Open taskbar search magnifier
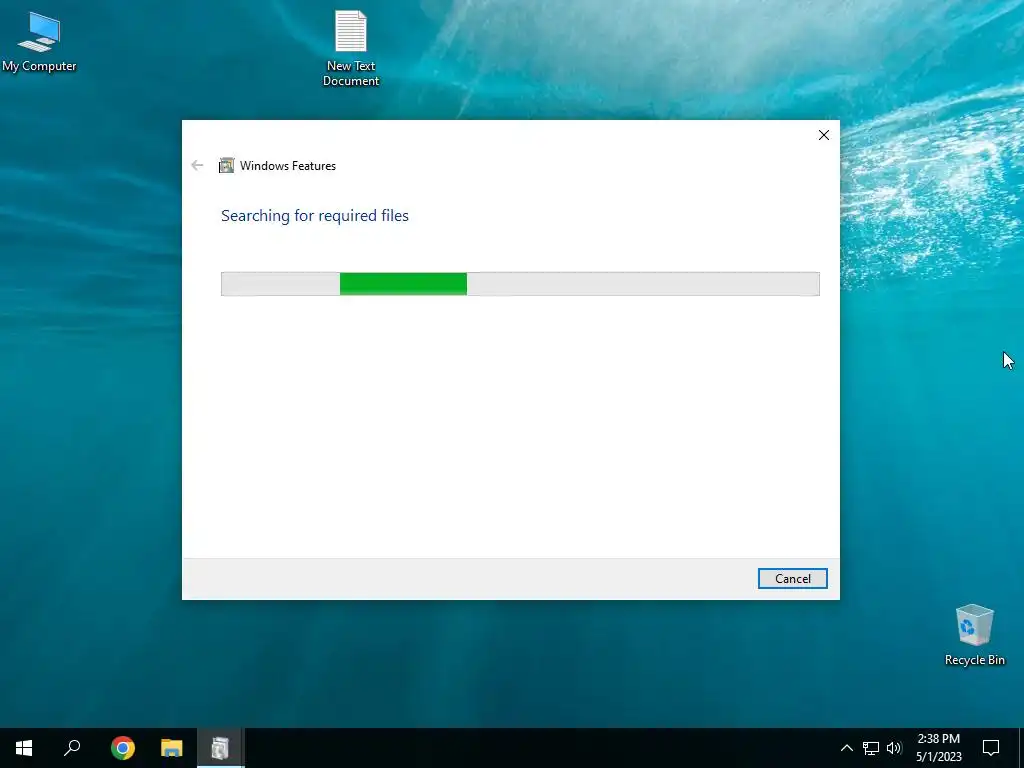Image resolution: width=1024 pixels, height=768 pixels. [x=72, y=748]
